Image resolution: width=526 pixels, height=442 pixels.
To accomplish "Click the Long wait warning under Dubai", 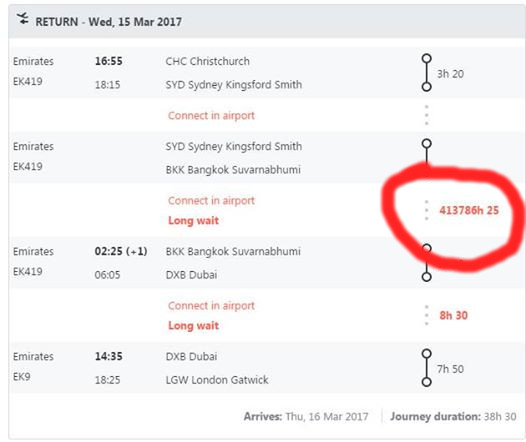I will tap(194, 325).
